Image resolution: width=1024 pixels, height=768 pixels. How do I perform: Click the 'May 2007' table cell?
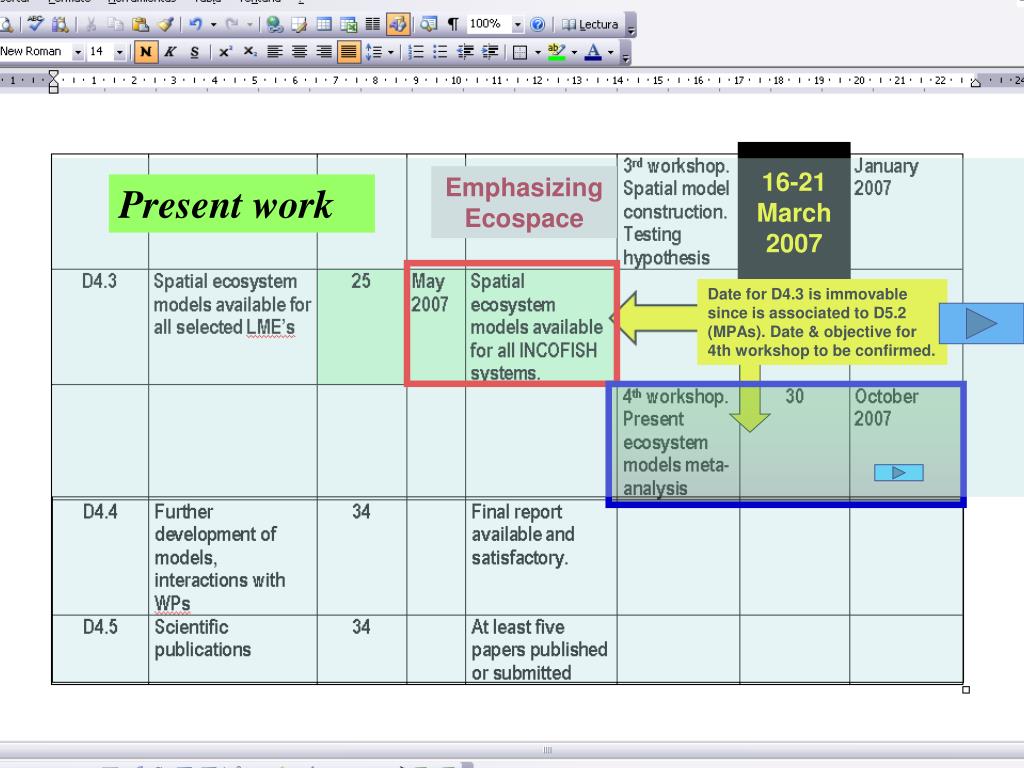(436, 327)
